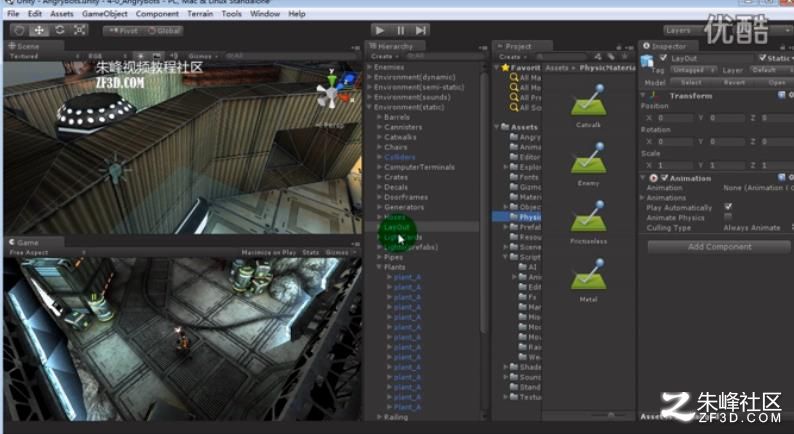
Task: Open the GameObject menu
Action: (x=105, y=14)
